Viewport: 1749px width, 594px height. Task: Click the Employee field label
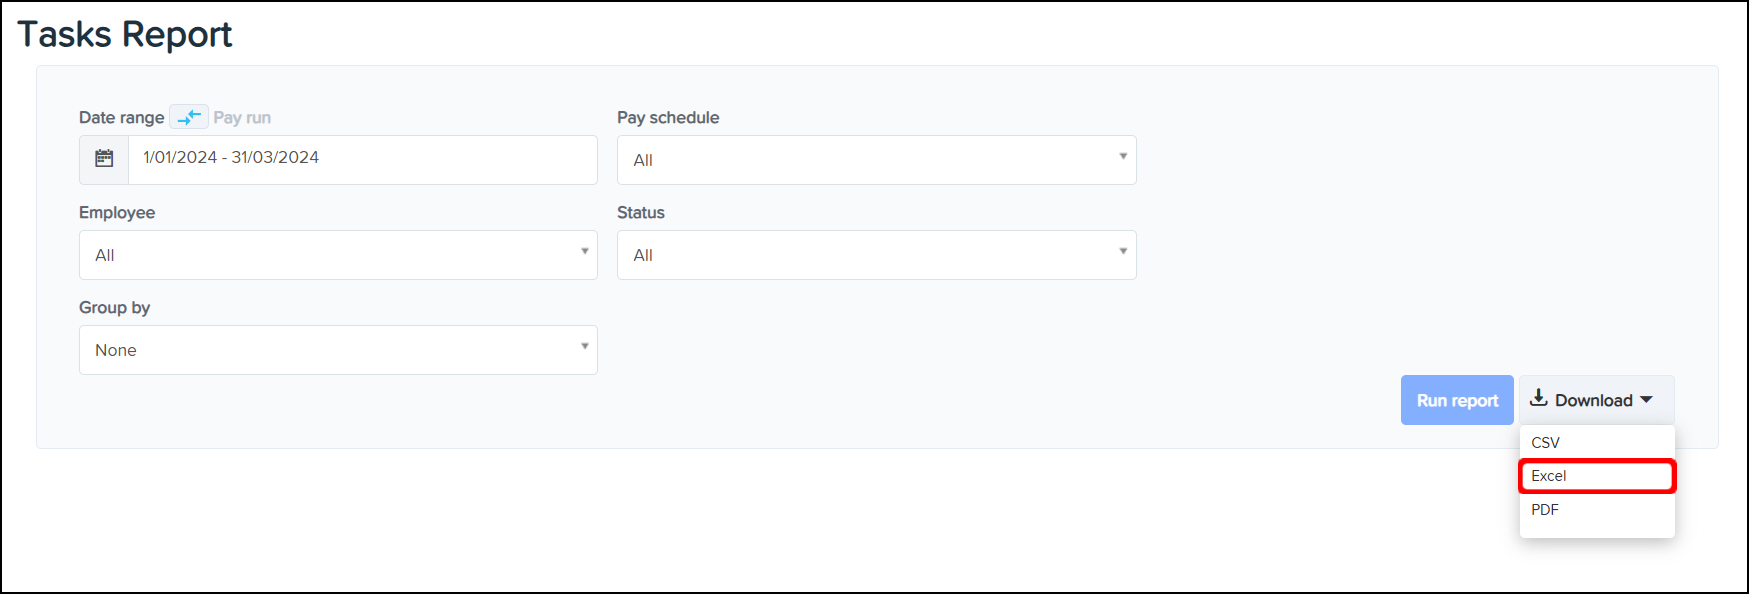(x=117, y=213)
